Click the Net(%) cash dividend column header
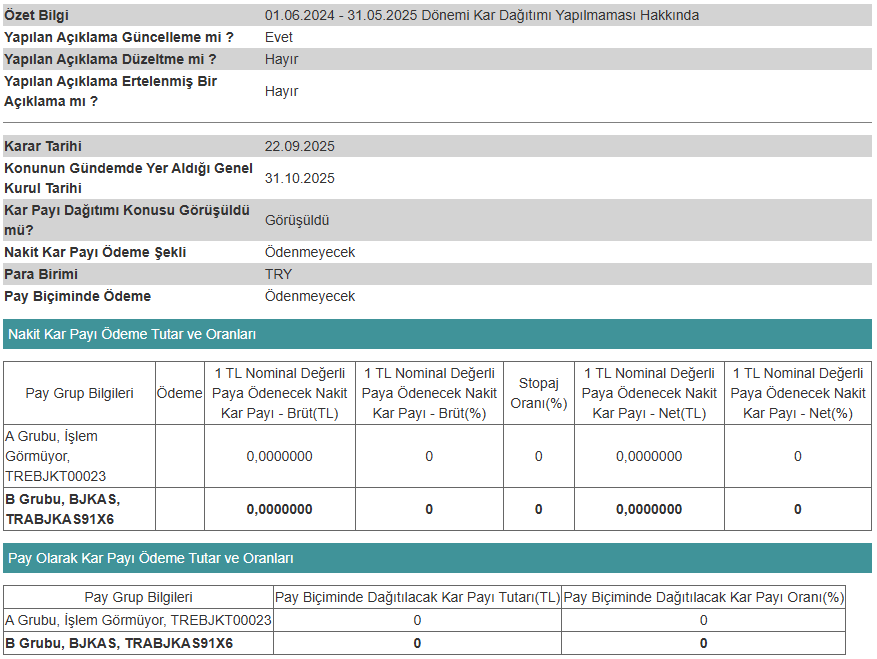 pos(797,393)
